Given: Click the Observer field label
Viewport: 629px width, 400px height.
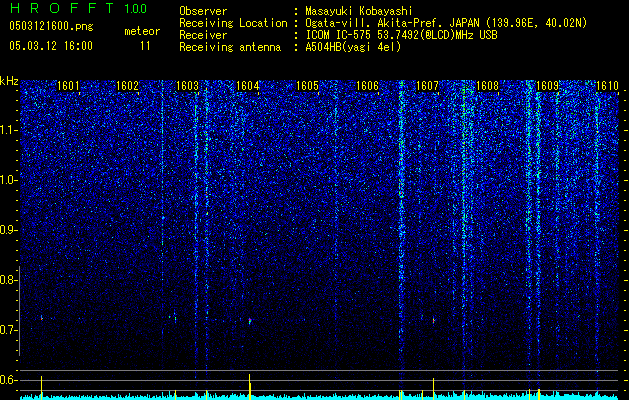Looking at the screenshot, I should tap(203, 11).
